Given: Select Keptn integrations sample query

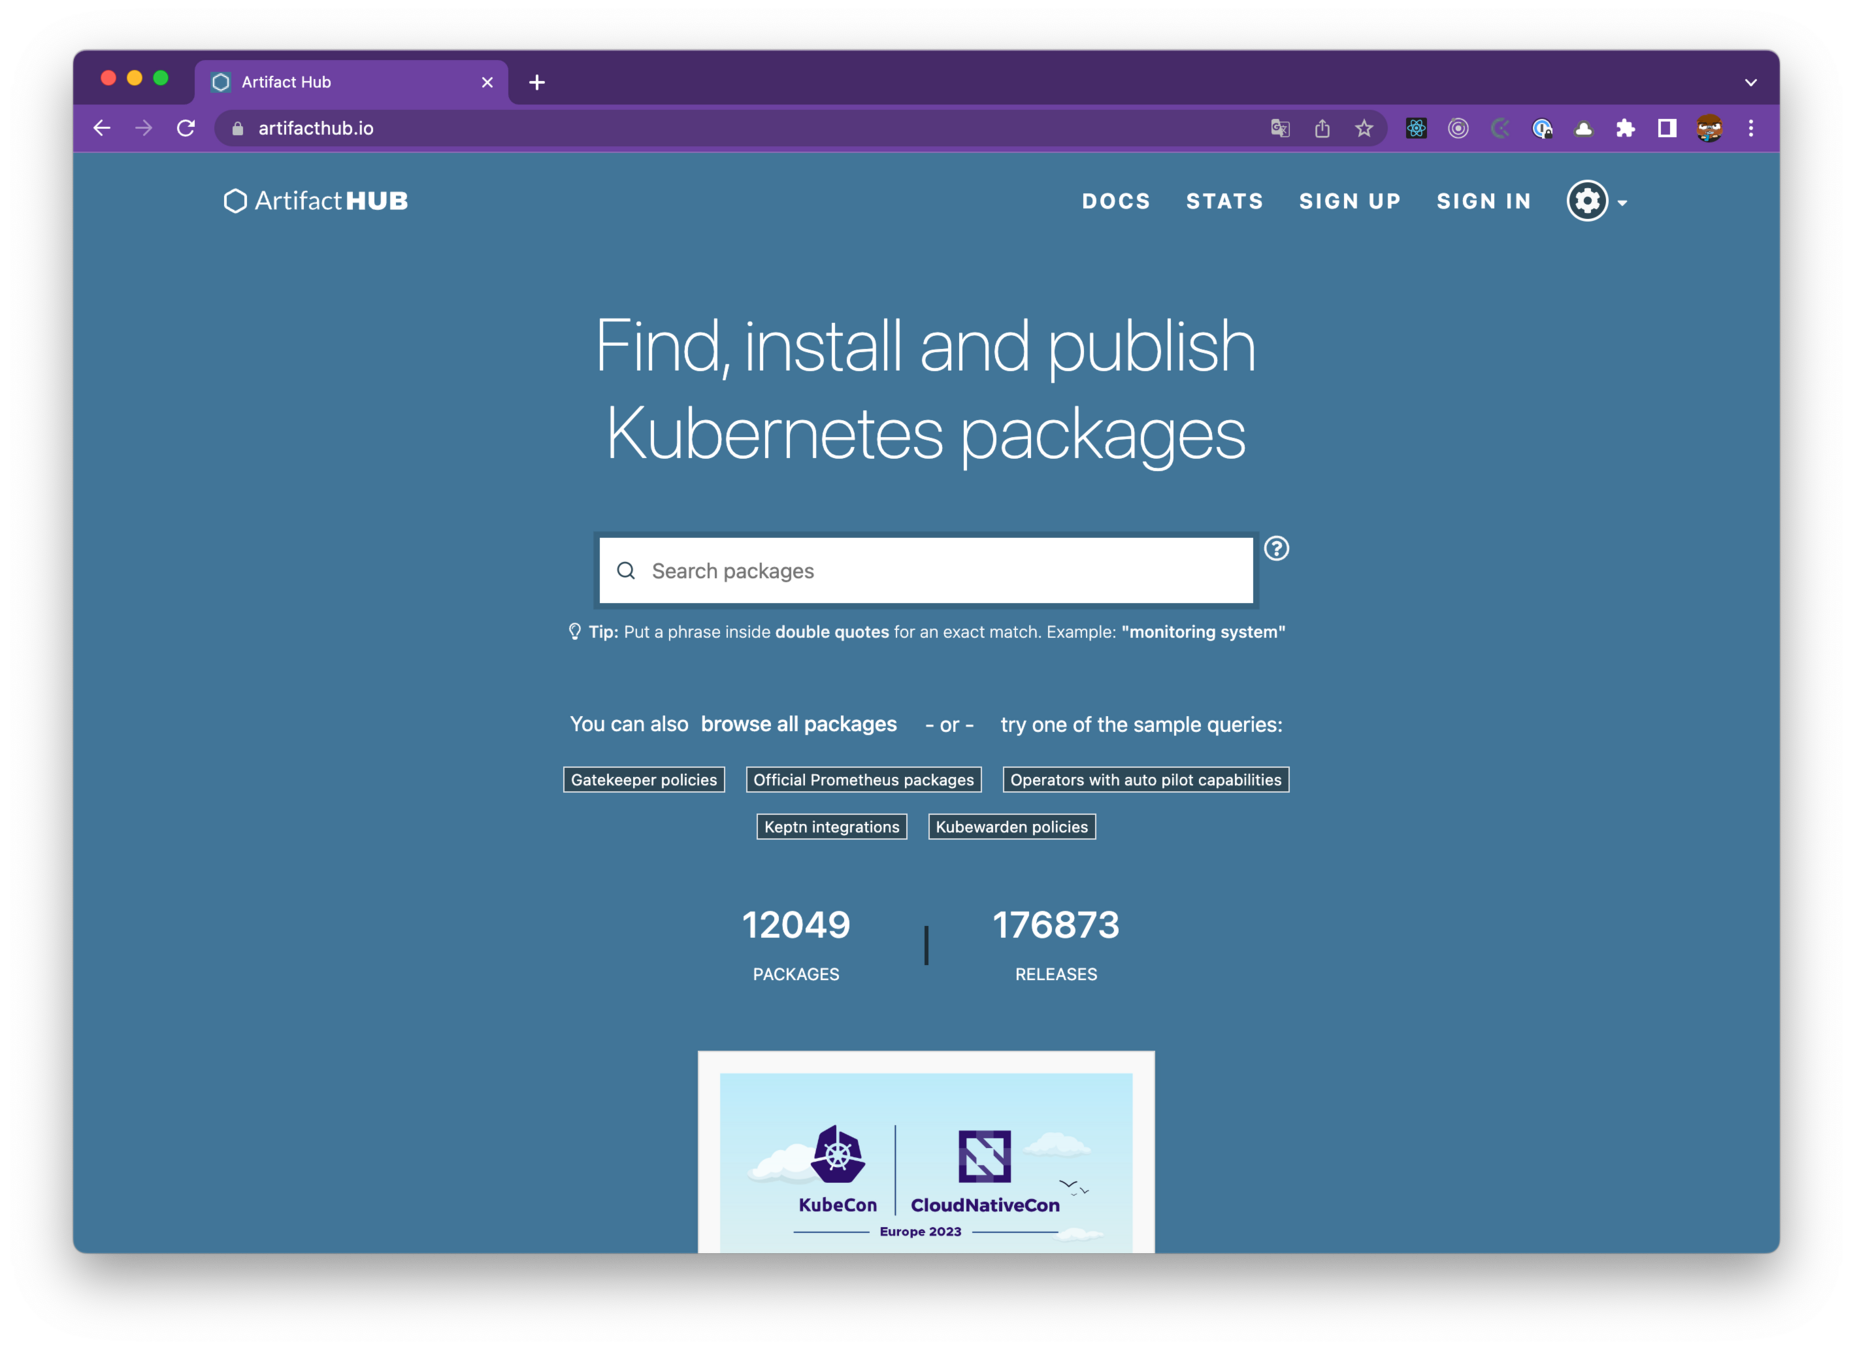Looking at the screenshot, I should 832,827.
